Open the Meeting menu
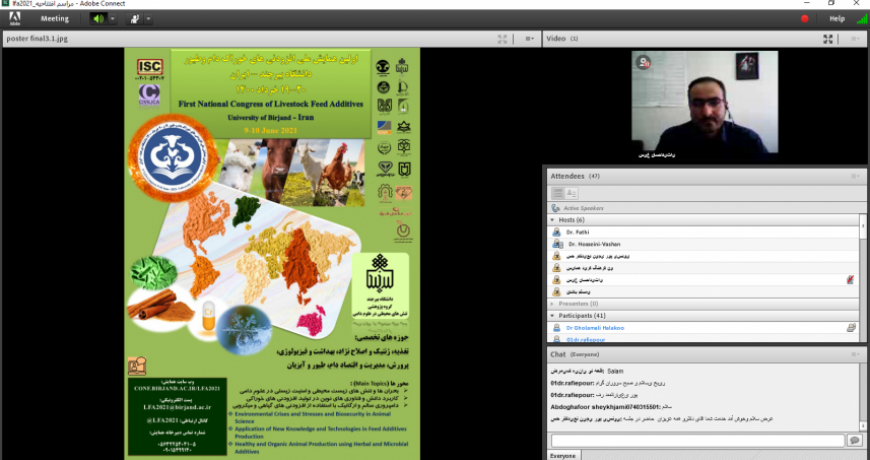This screenshot has width=870, height=460. point(54,18)
